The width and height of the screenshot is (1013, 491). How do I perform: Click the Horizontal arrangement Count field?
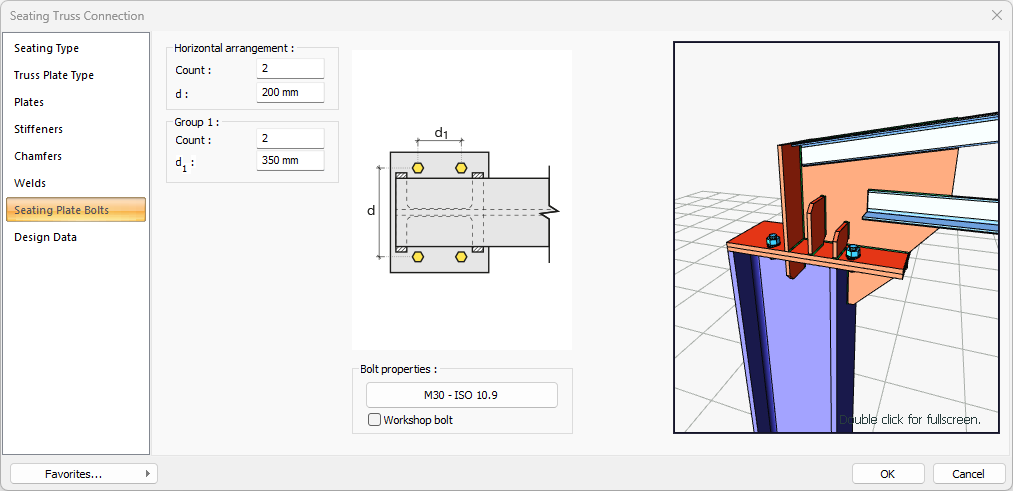(290, 69)
